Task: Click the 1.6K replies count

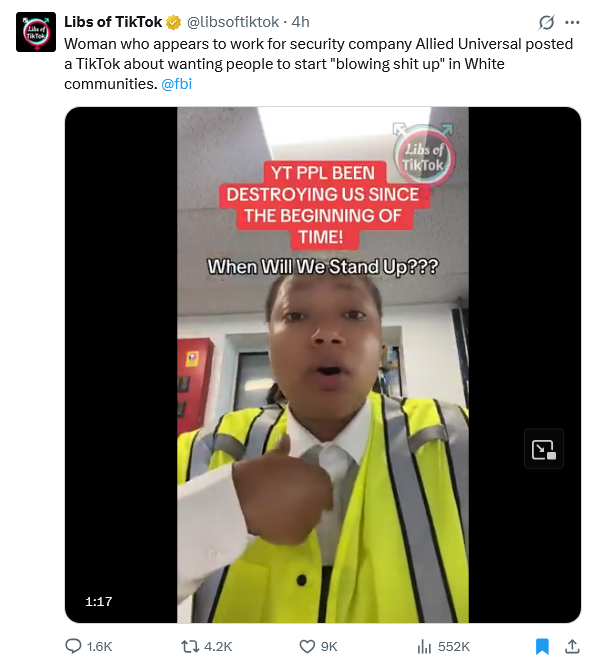Action: click(99, 647)
